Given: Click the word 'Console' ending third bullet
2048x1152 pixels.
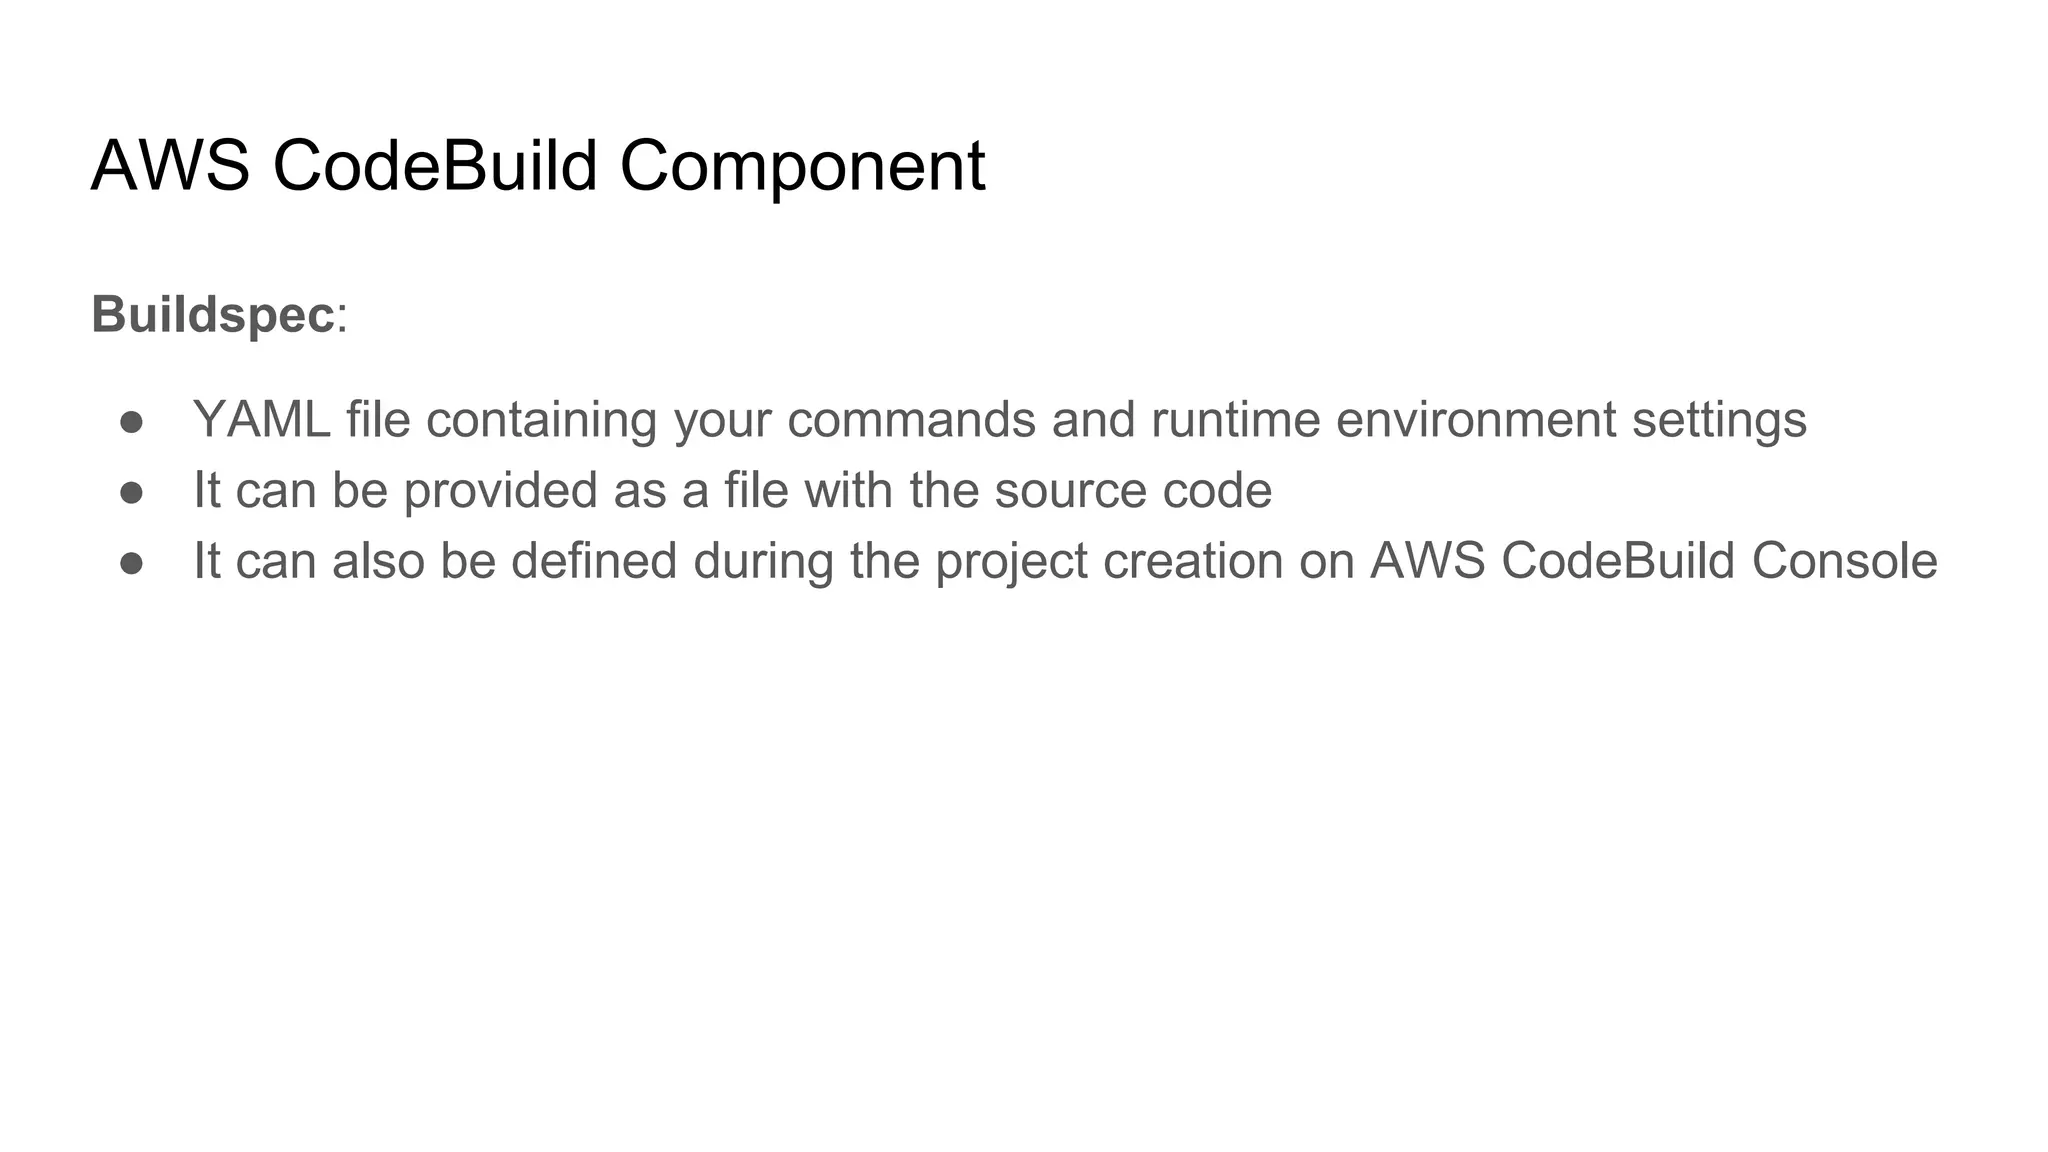Looking at the screenshot, I should click(x=1844, y=561).
